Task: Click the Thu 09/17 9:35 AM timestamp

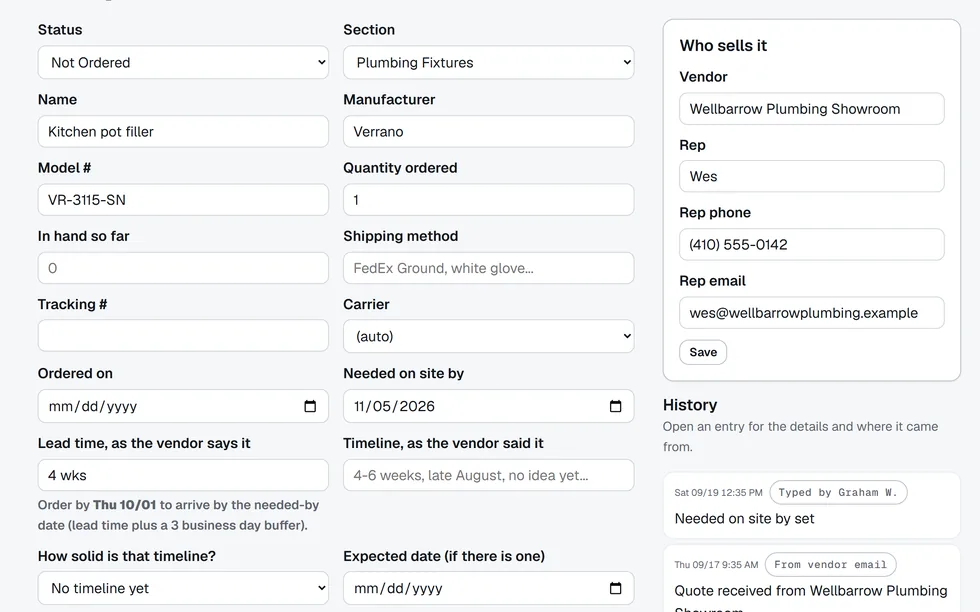Action: click(x=716, y=564)
